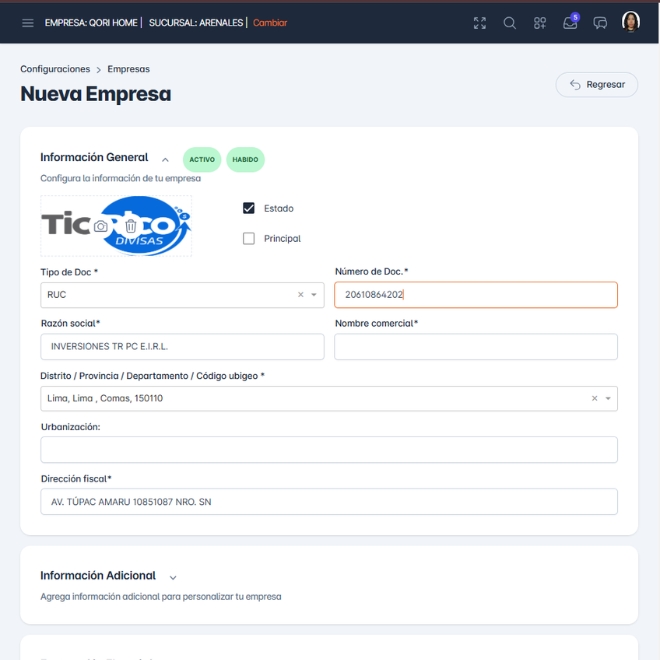Image resolution: width=660 pixels, height=660 pixels.
Task: Click the Cambiar link
Action: (270, 23)
